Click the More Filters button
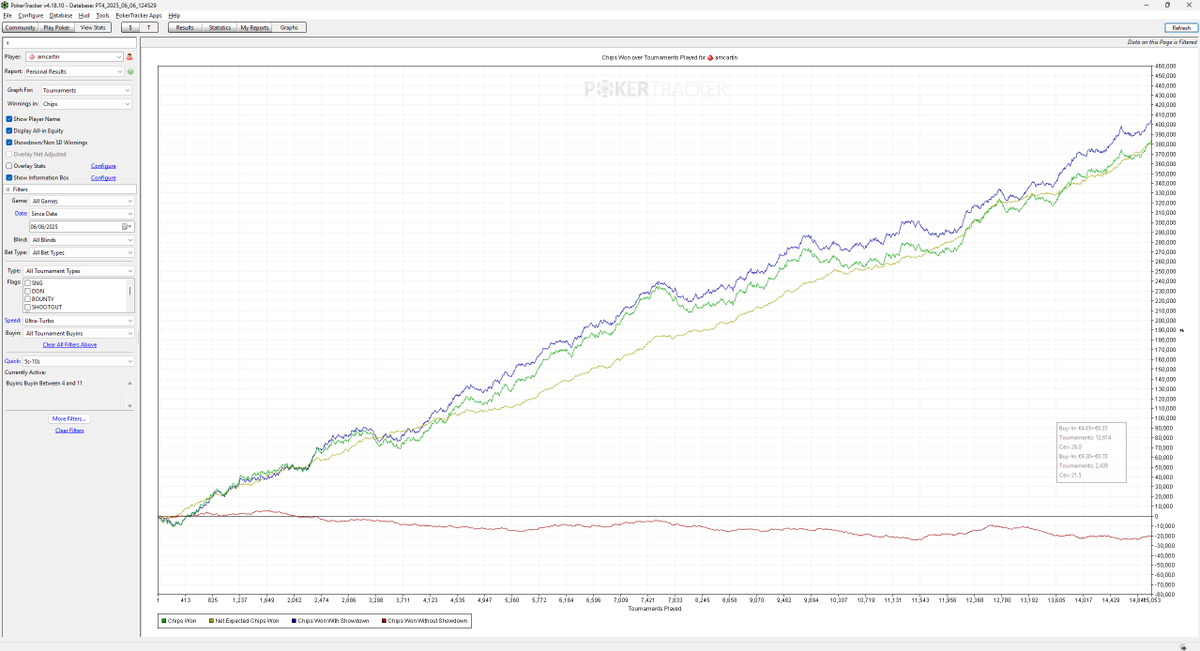Viewport: 1200px width, 651px height. coord(69,419)
